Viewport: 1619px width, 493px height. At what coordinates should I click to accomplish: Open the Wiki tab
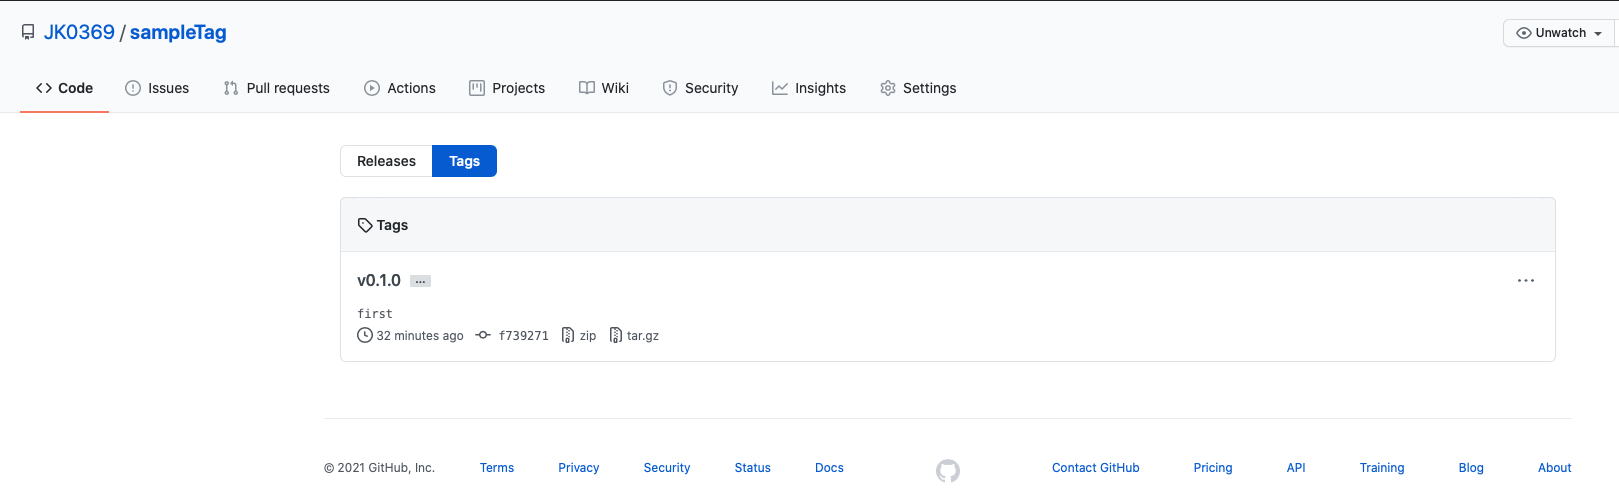tap(604, 88)
